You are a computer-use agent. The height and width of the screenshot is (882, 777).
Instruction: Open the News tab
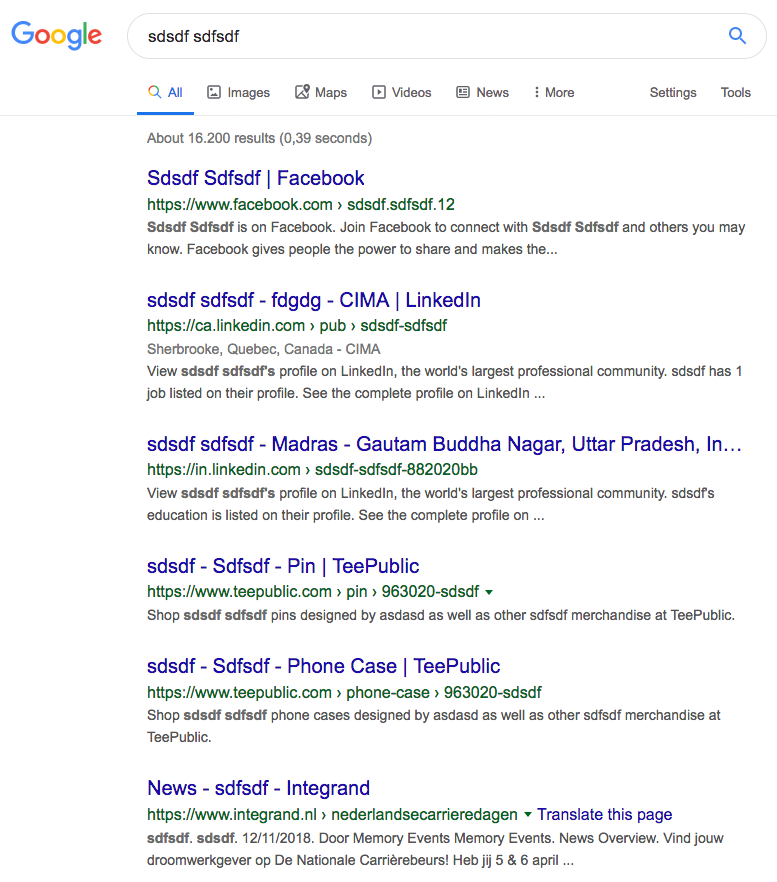(482, 92)
